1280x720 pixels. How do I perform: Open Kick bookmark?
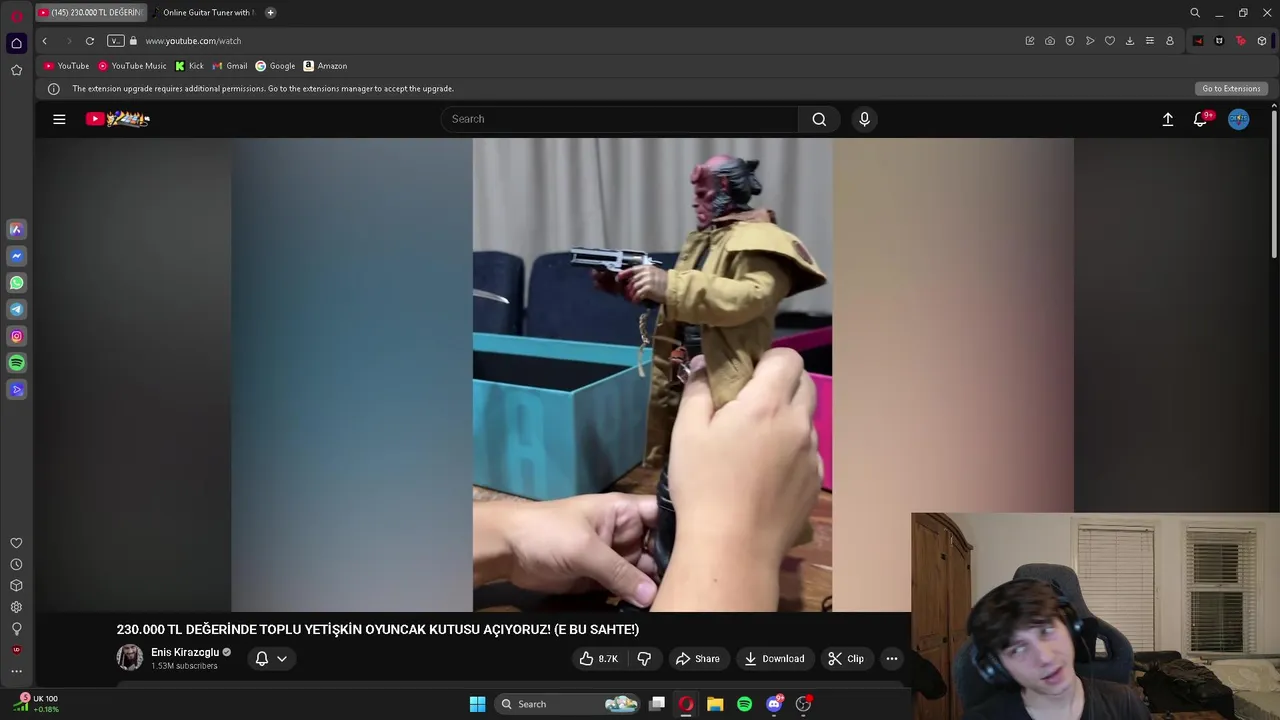coord(189,66)
